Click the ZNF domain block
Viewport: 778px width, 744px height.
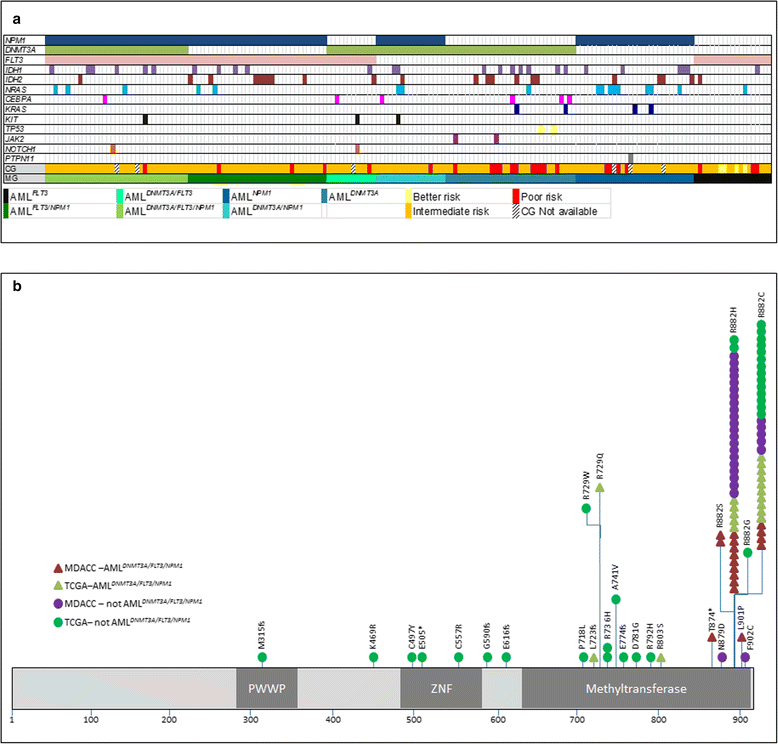(440, 689)
